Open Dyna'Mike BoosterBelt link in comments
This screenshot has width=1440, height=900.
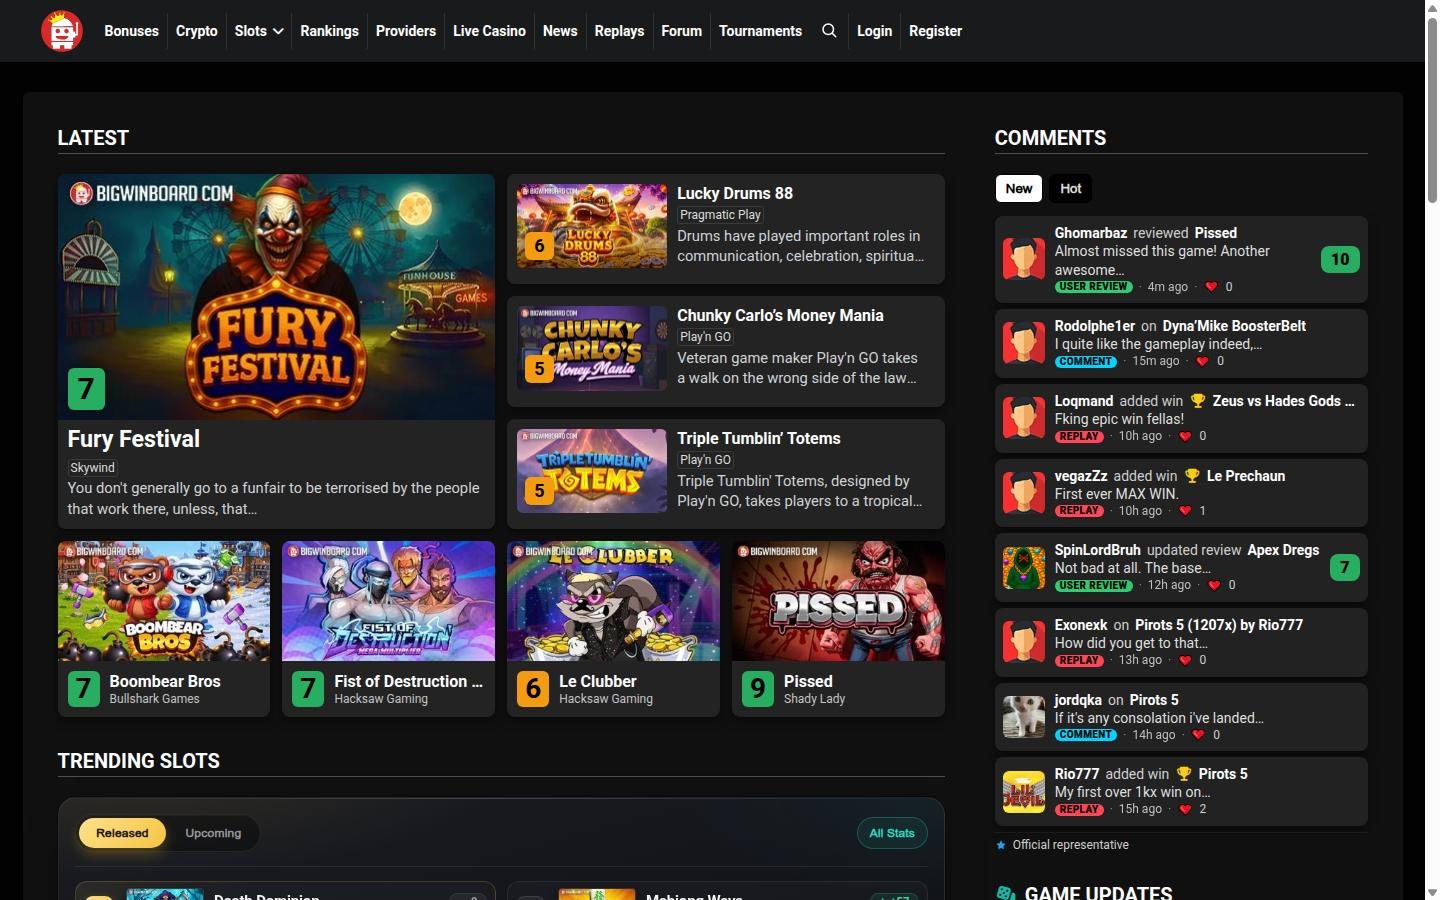[1234, 326]
